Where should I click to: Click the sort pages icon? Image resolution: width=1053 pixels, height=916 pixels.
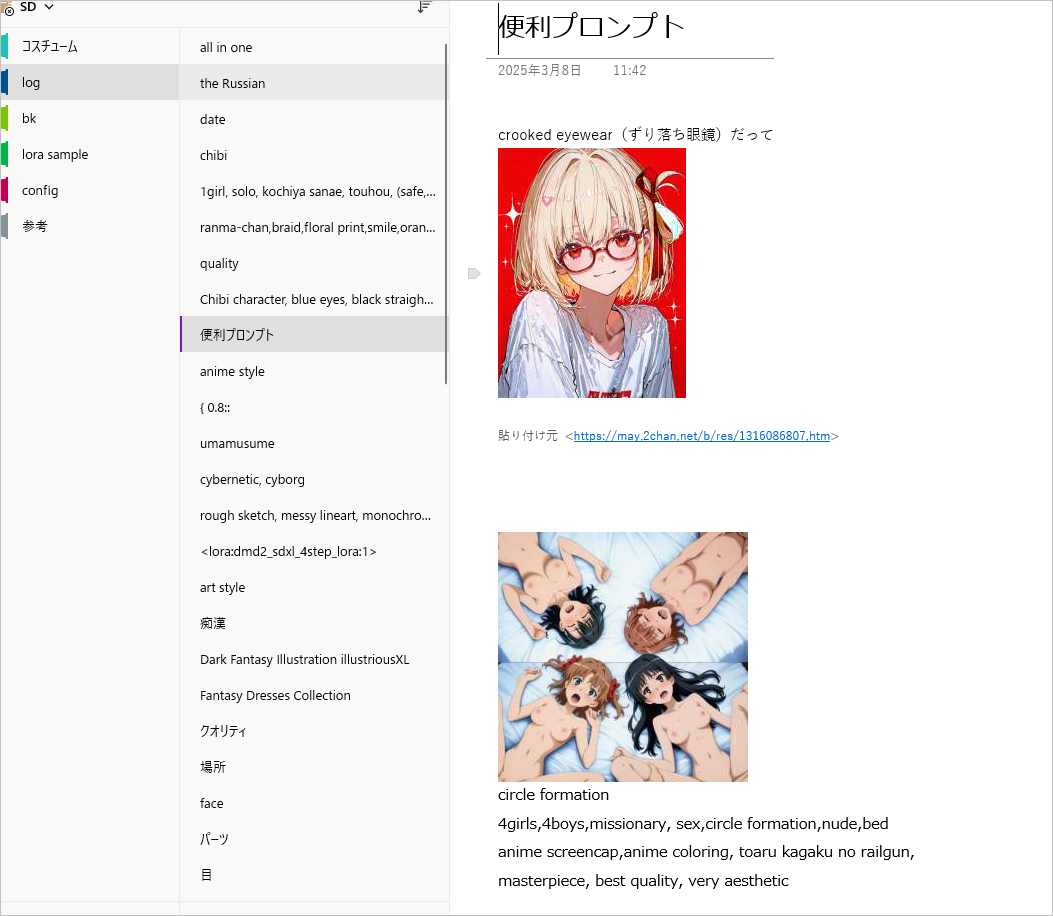(x=424, y=7)
